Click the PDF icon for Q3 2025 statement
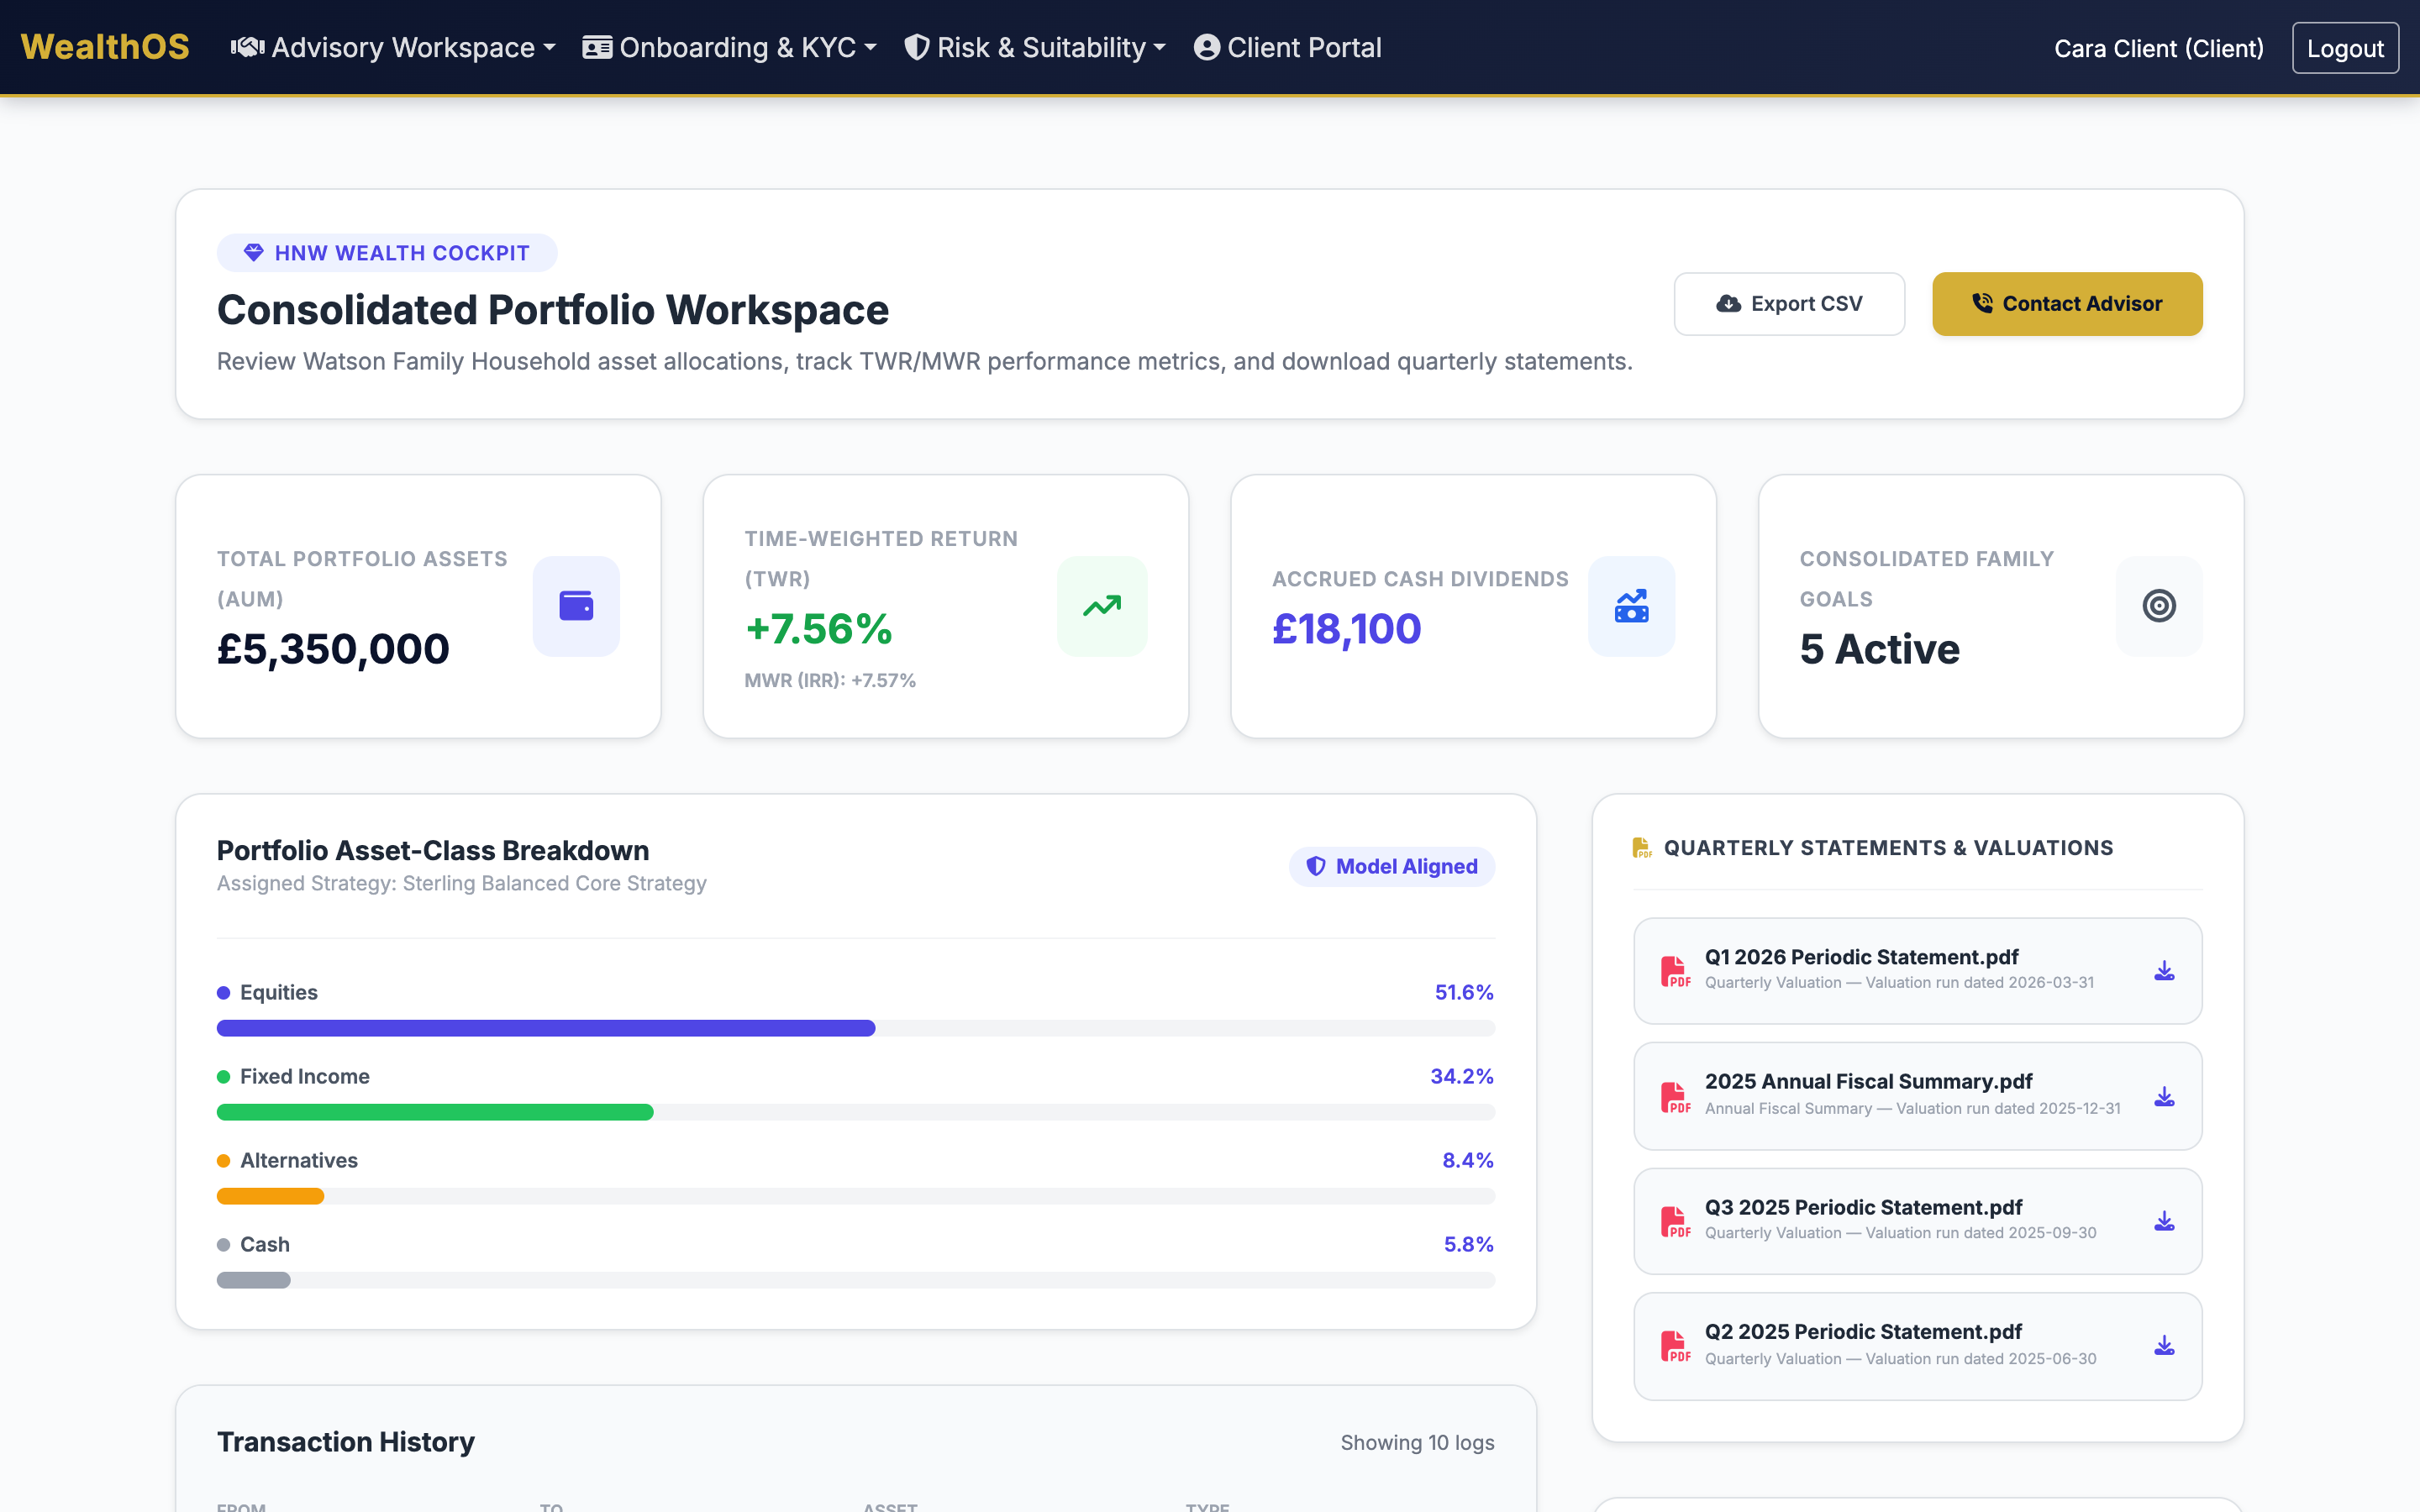2420x1512 pixels. tap(1675, 1221)
